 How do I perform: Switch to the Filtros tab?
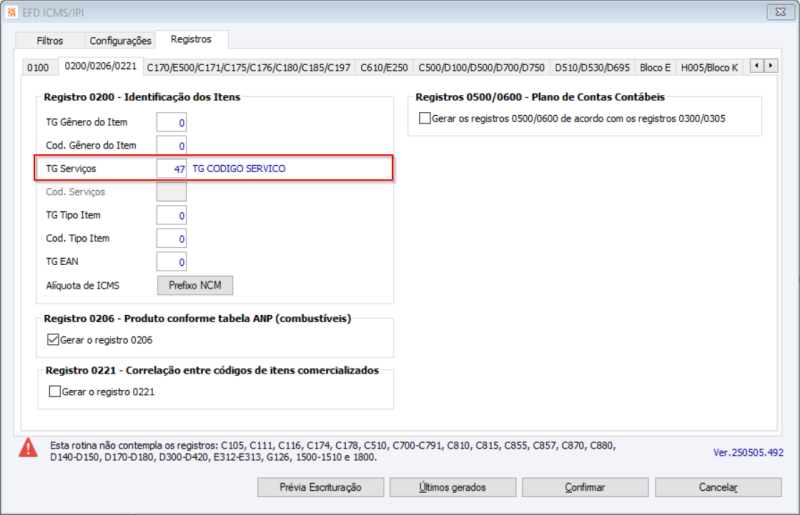49,40
